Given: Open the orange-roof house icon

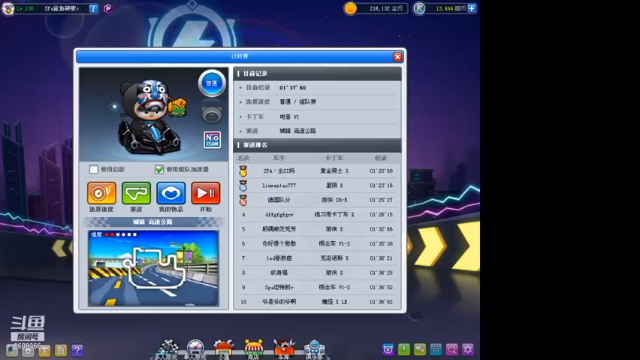Looking at the screenshot, I should coord(223,349).
